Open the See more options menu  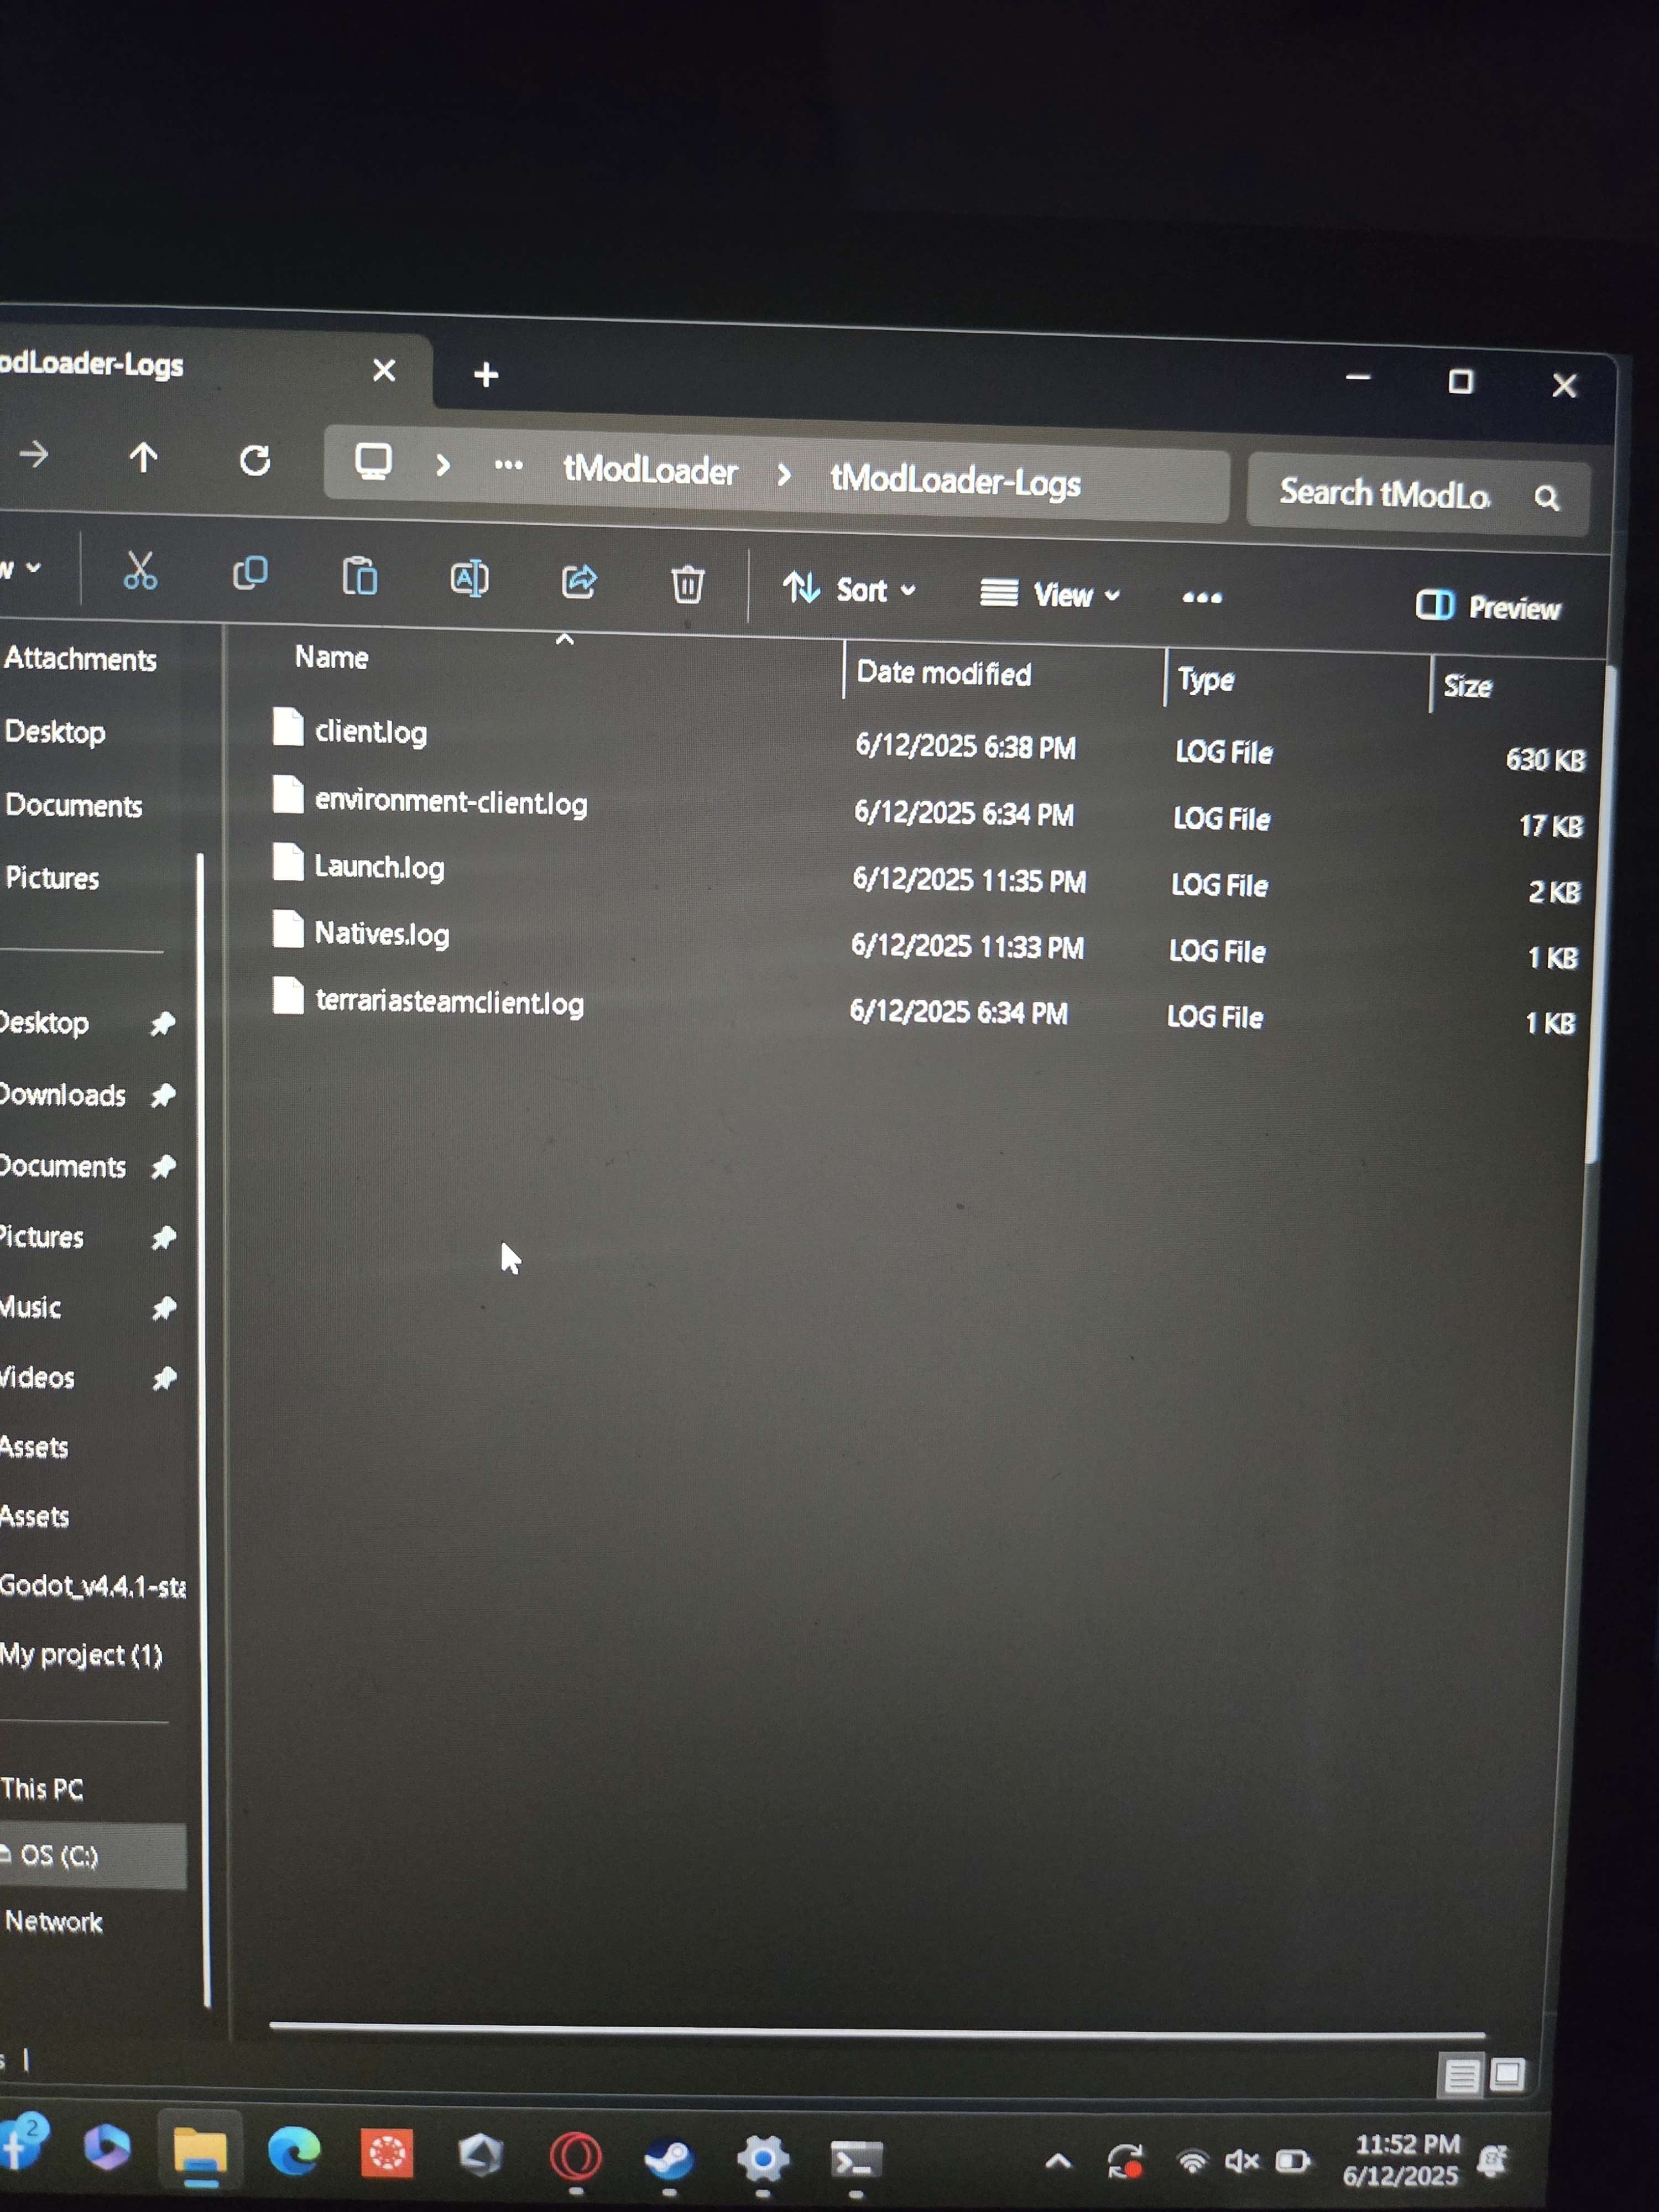coord(1201,598)
